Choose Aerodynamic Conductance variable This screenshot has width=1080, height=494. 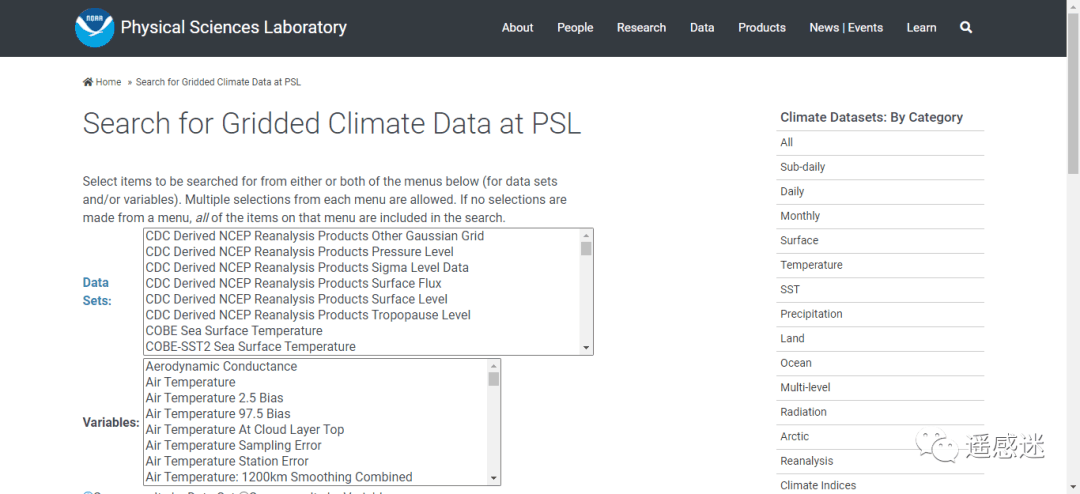(221, 366)
